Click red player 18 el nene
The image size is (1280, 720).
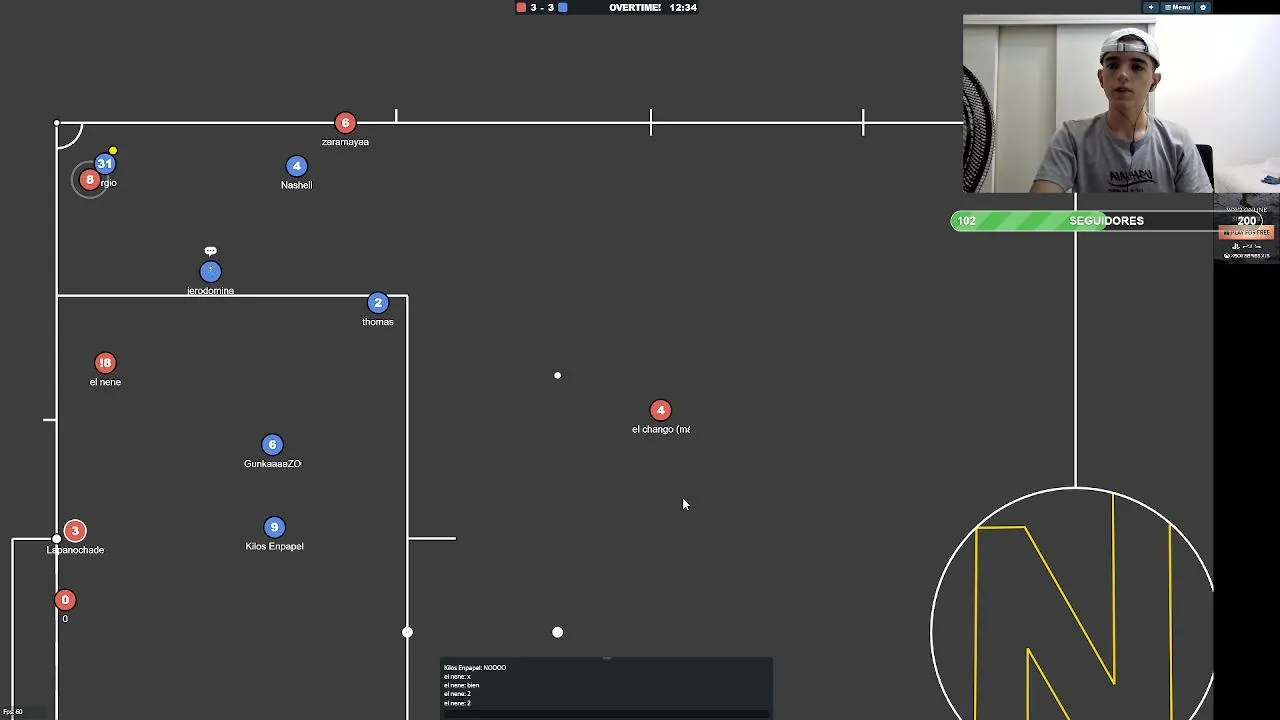(105, 363)
